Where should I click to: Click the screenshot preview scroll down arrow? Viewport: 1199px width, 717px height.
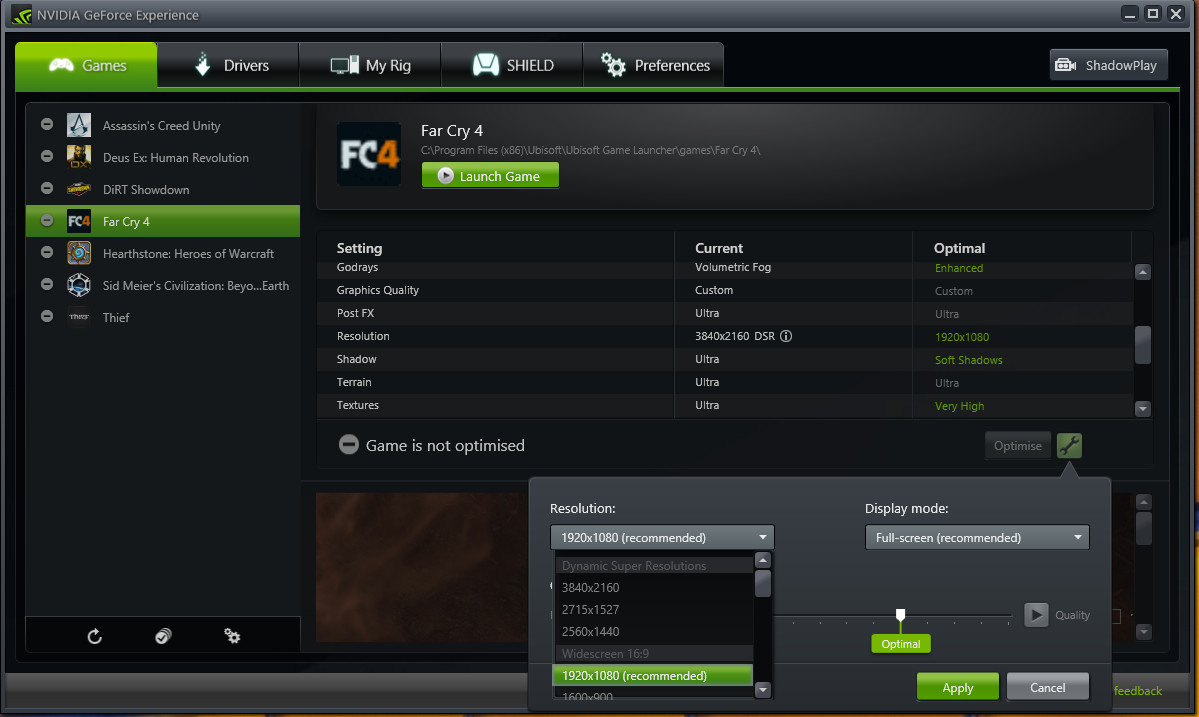click(x=1144, y=631)
